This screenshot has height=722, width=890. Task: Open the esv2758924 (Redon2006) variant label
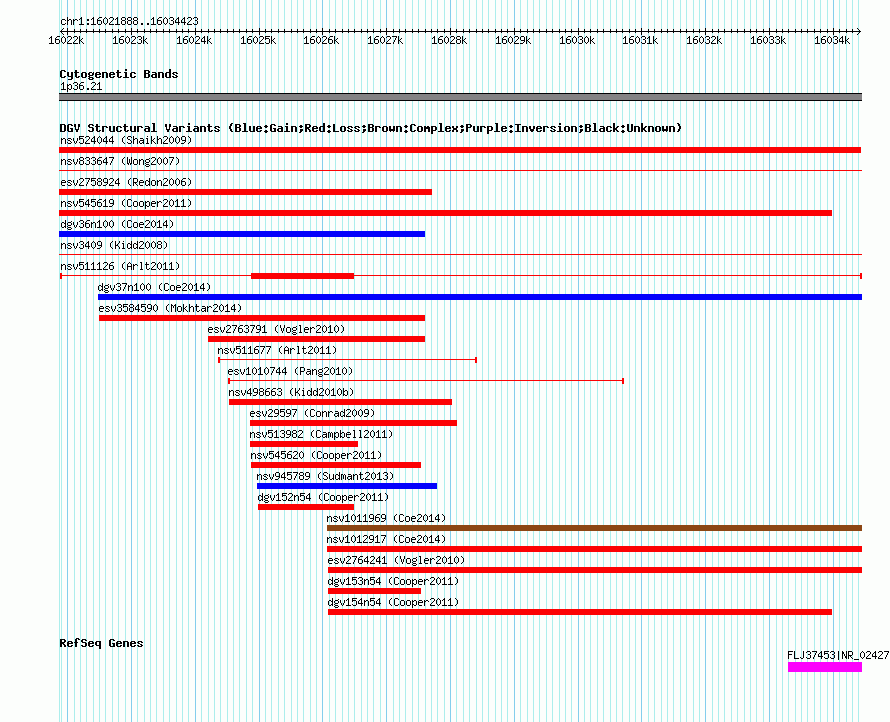(x=126, y=182)
